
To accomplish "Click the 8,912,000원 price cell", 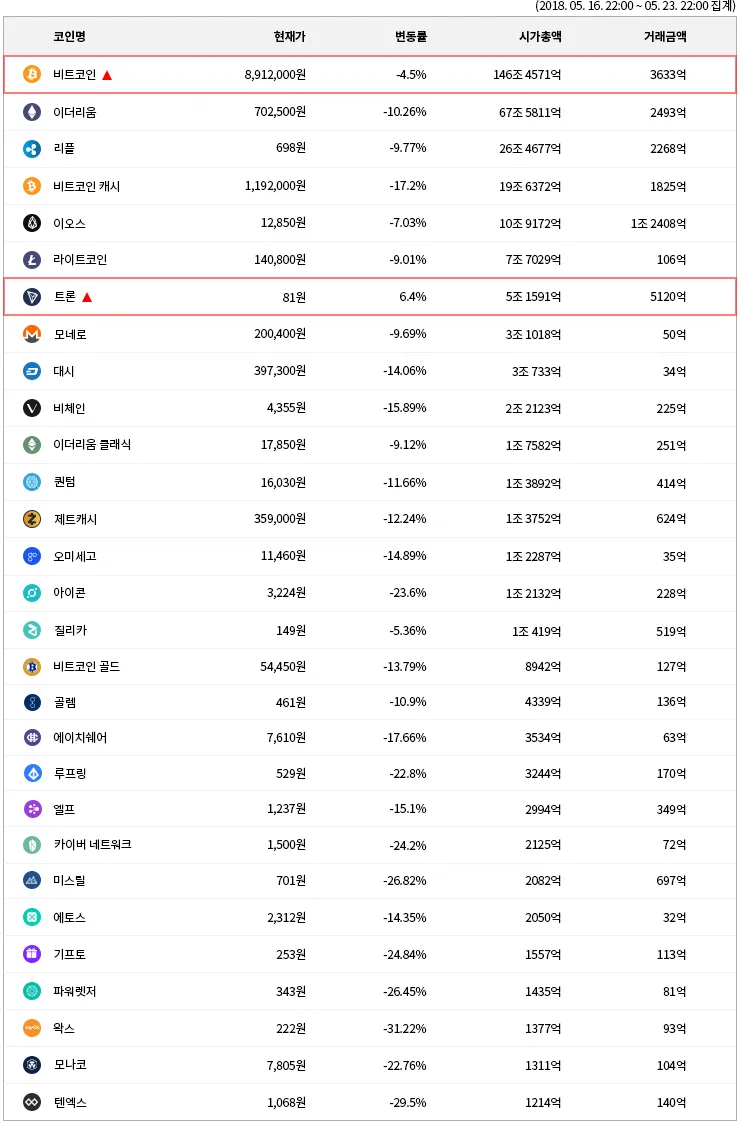I will tap(275, 74).
